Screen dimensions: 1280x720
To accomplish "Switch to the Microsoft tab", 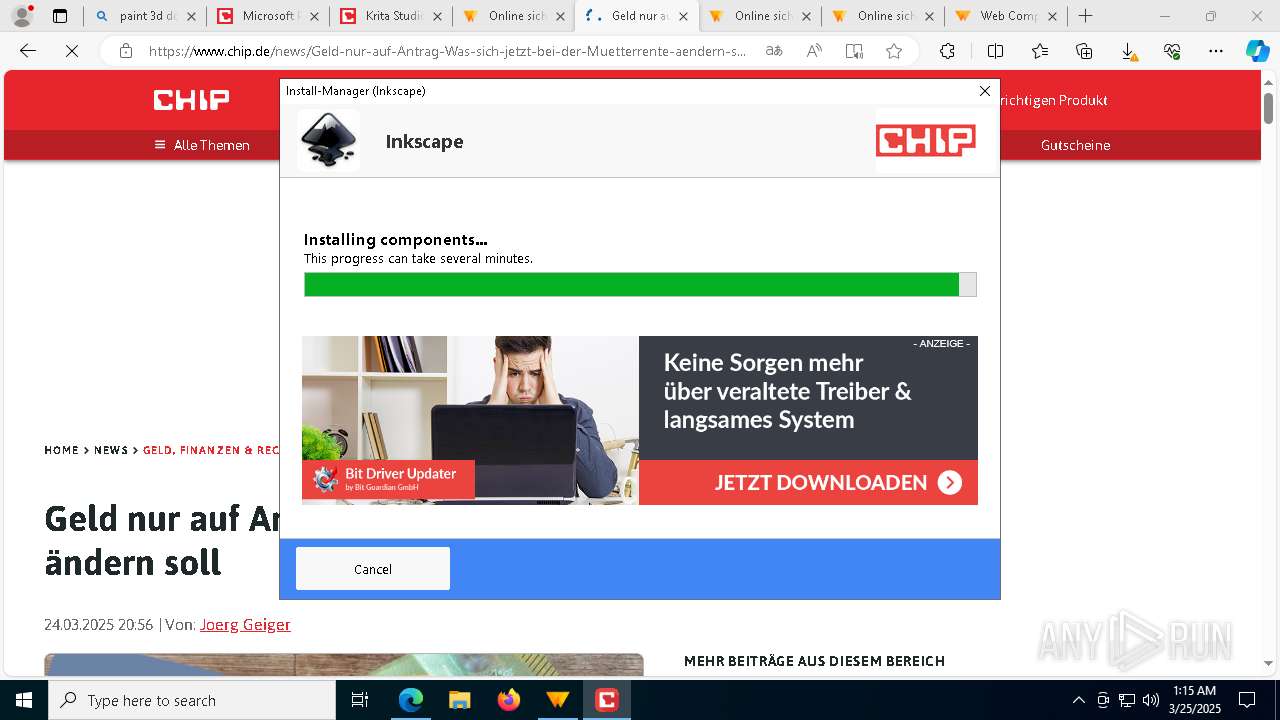I will click(x=267, y=16).
